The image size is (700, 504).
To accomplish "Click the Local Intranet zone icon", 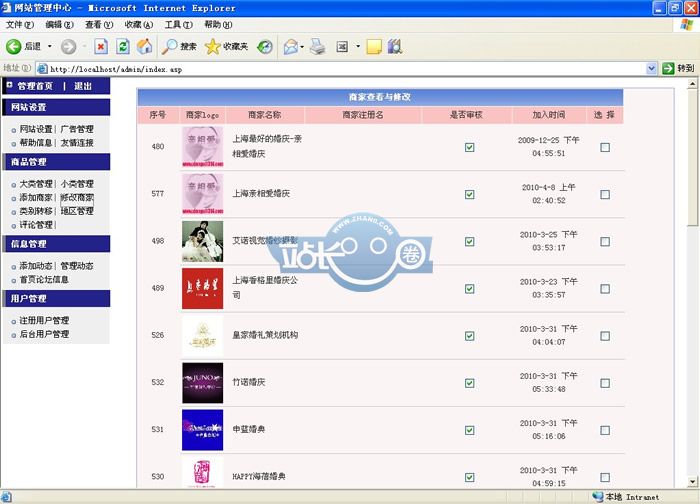I will tap(598, 496).
